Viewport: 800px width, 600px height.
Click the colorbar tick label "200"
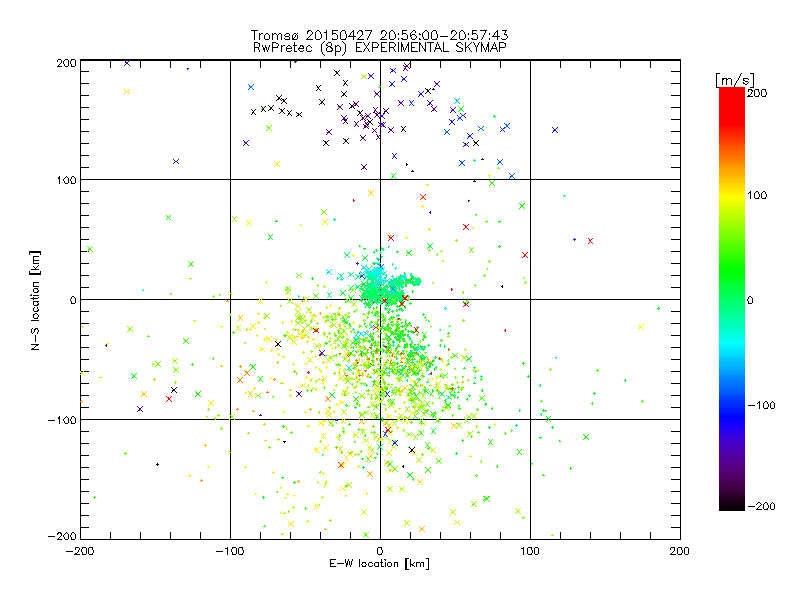point(757,93)
